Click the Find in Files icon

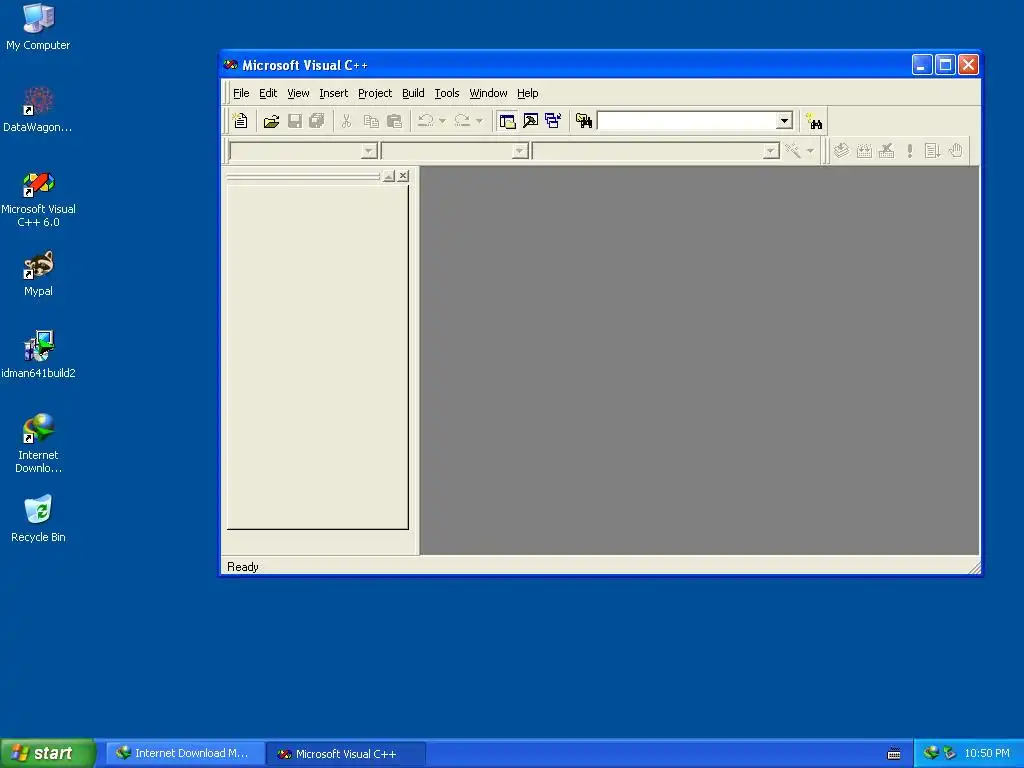(583, 121)
